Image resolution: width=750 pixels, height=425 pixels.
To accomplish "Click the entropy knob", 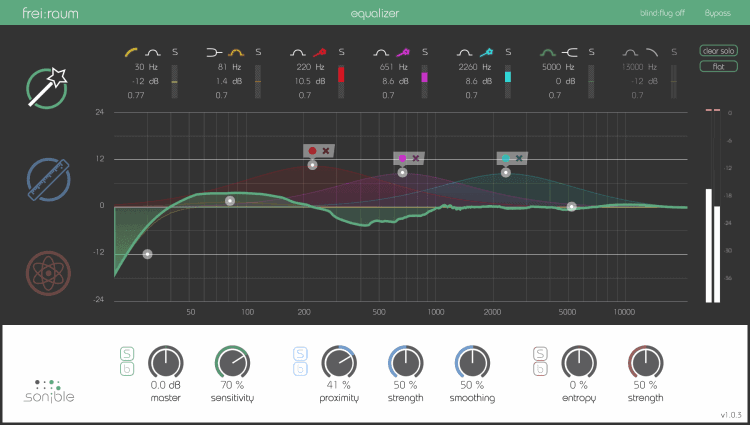I will point(579,363).
